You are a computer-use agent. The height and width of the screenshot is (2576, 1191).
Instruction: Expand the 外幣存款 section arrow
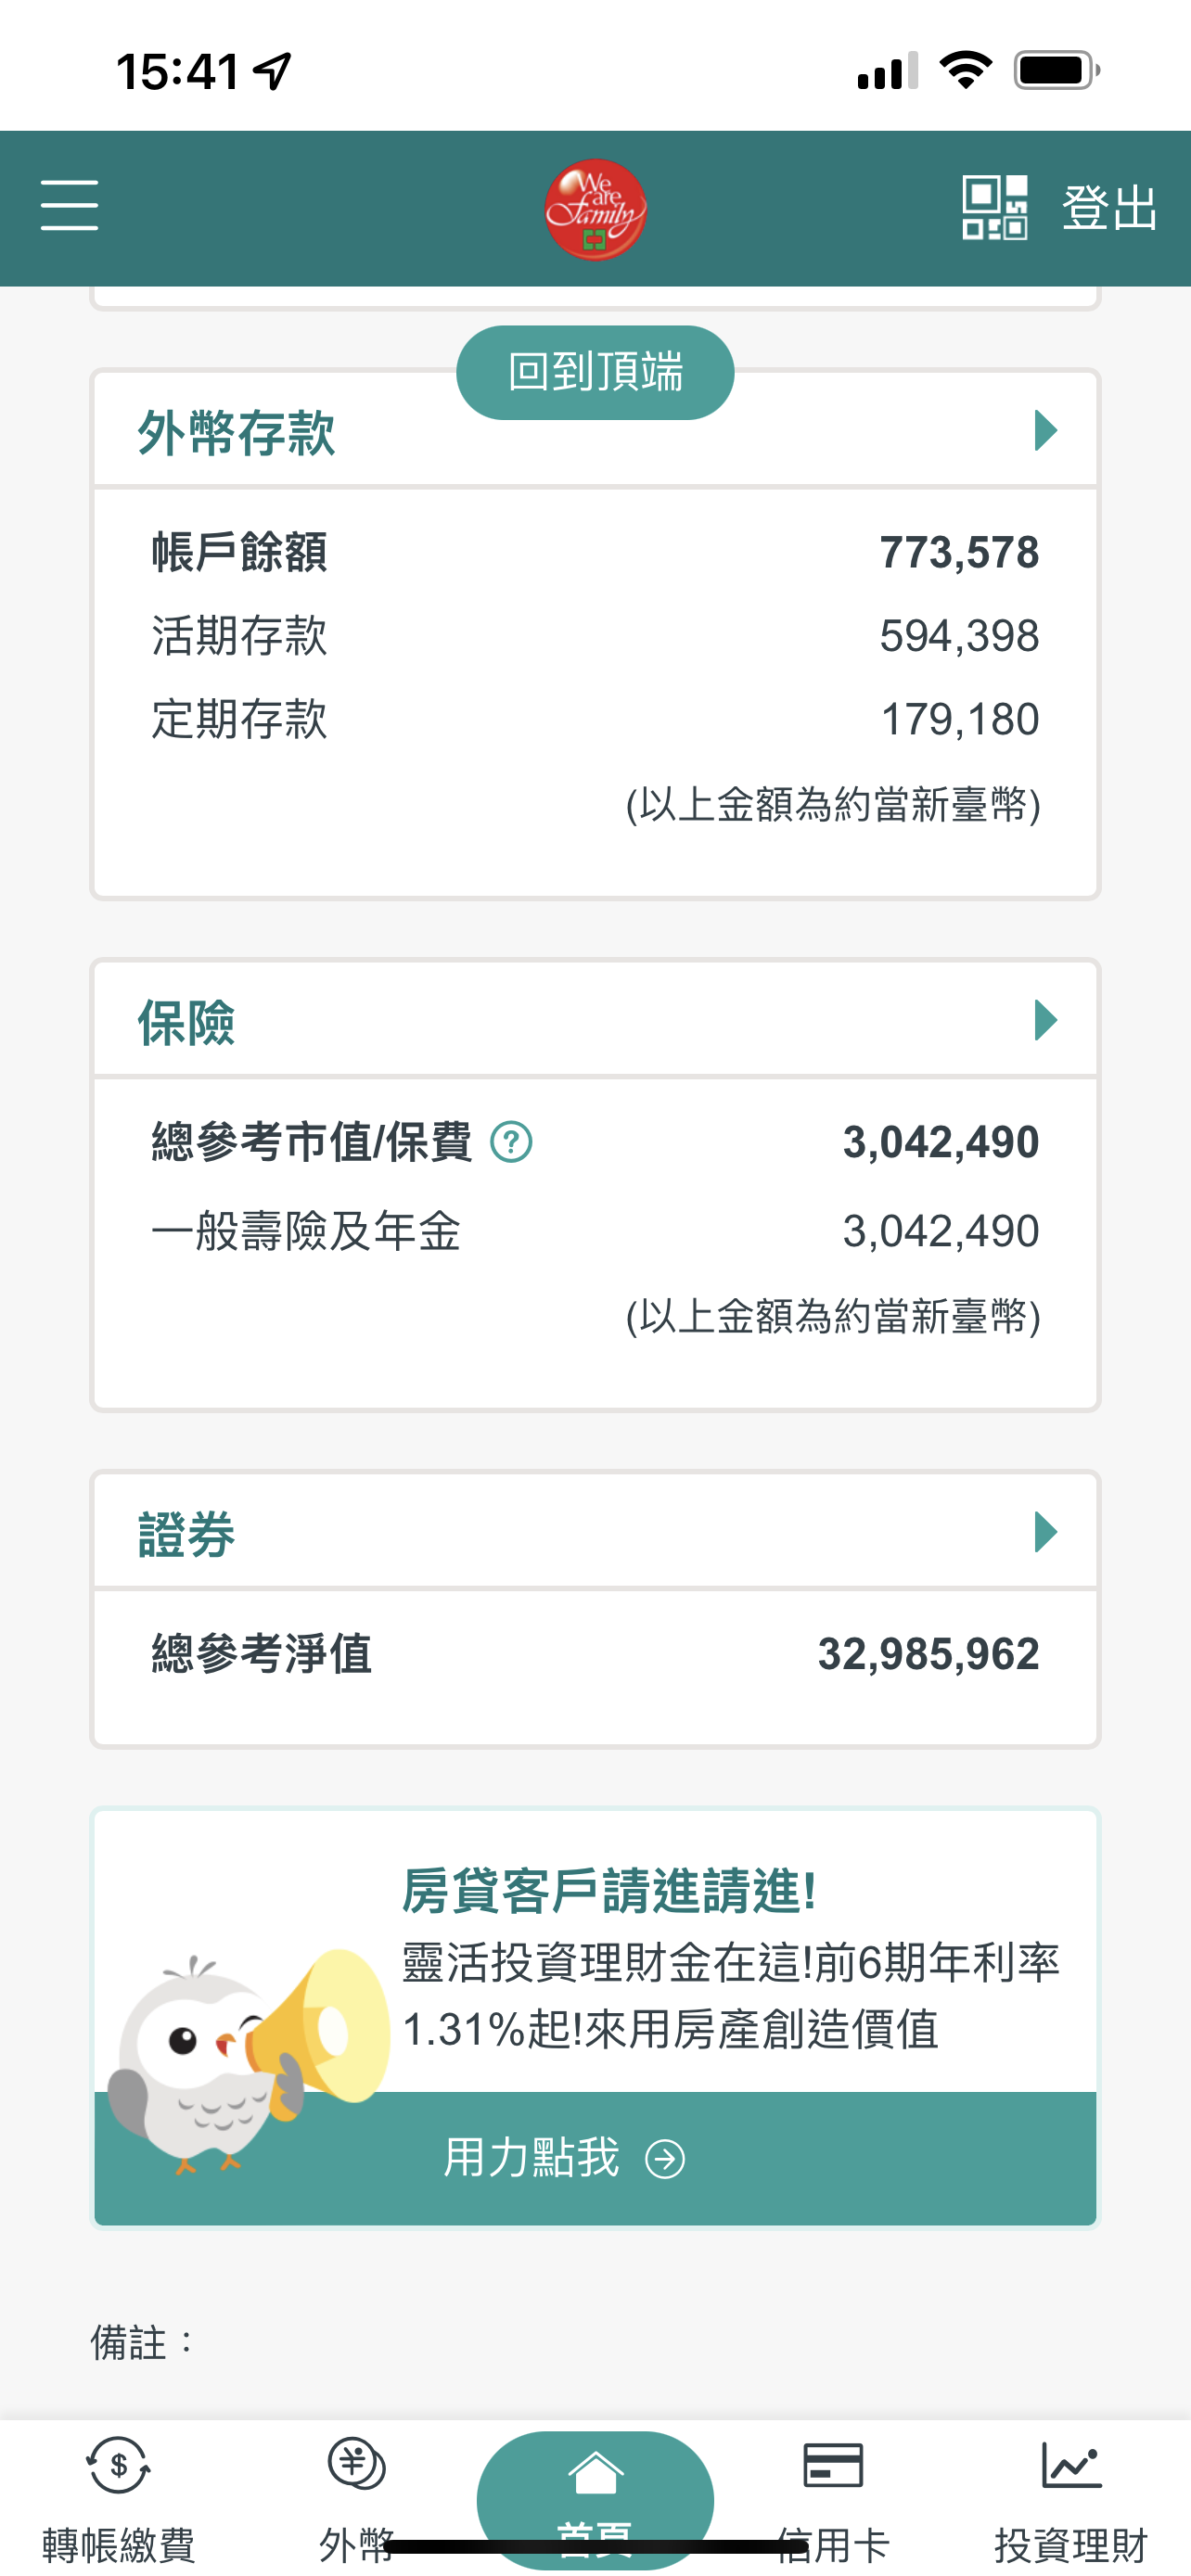[1045, 431]
